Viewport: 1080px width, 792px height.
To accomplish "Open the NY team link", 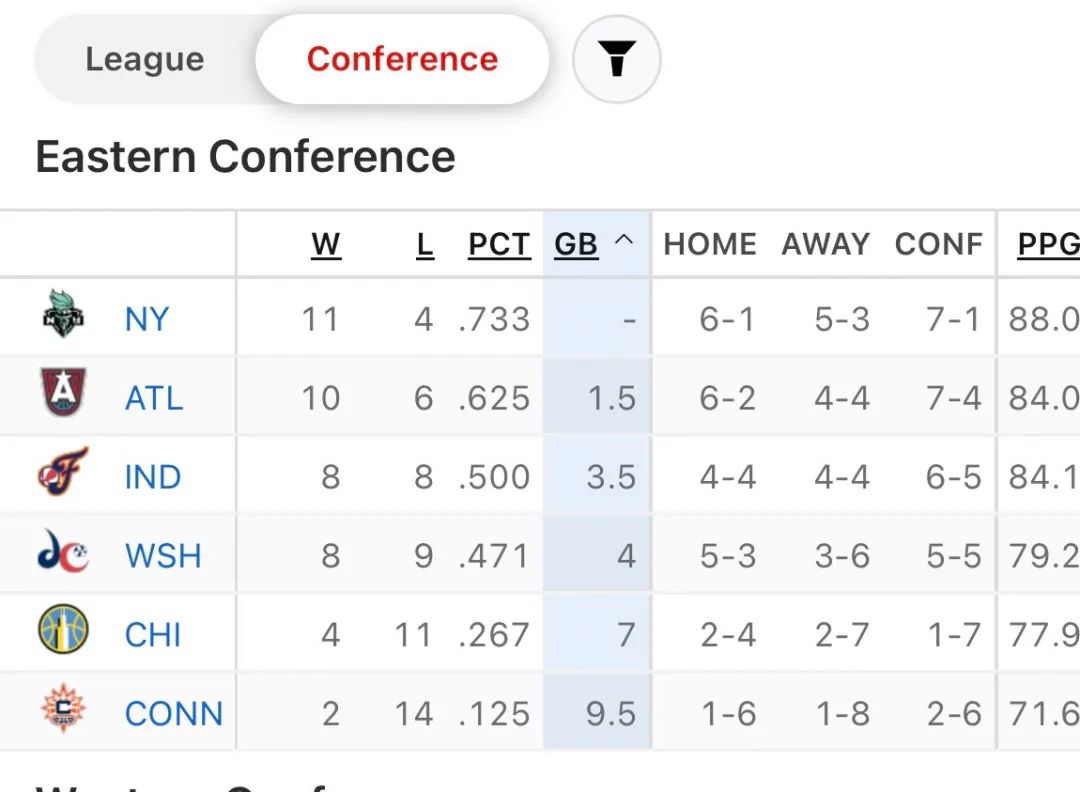I will coord(147,319).
